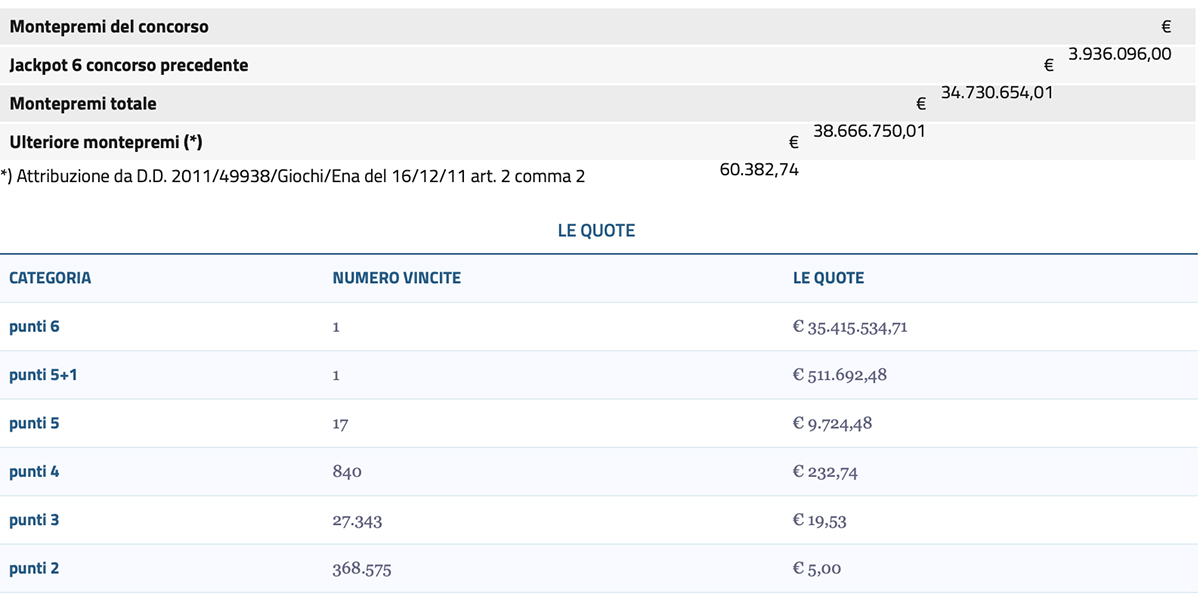
Task: Click the 27.343 winners count
Action: (x=357, y=521)
